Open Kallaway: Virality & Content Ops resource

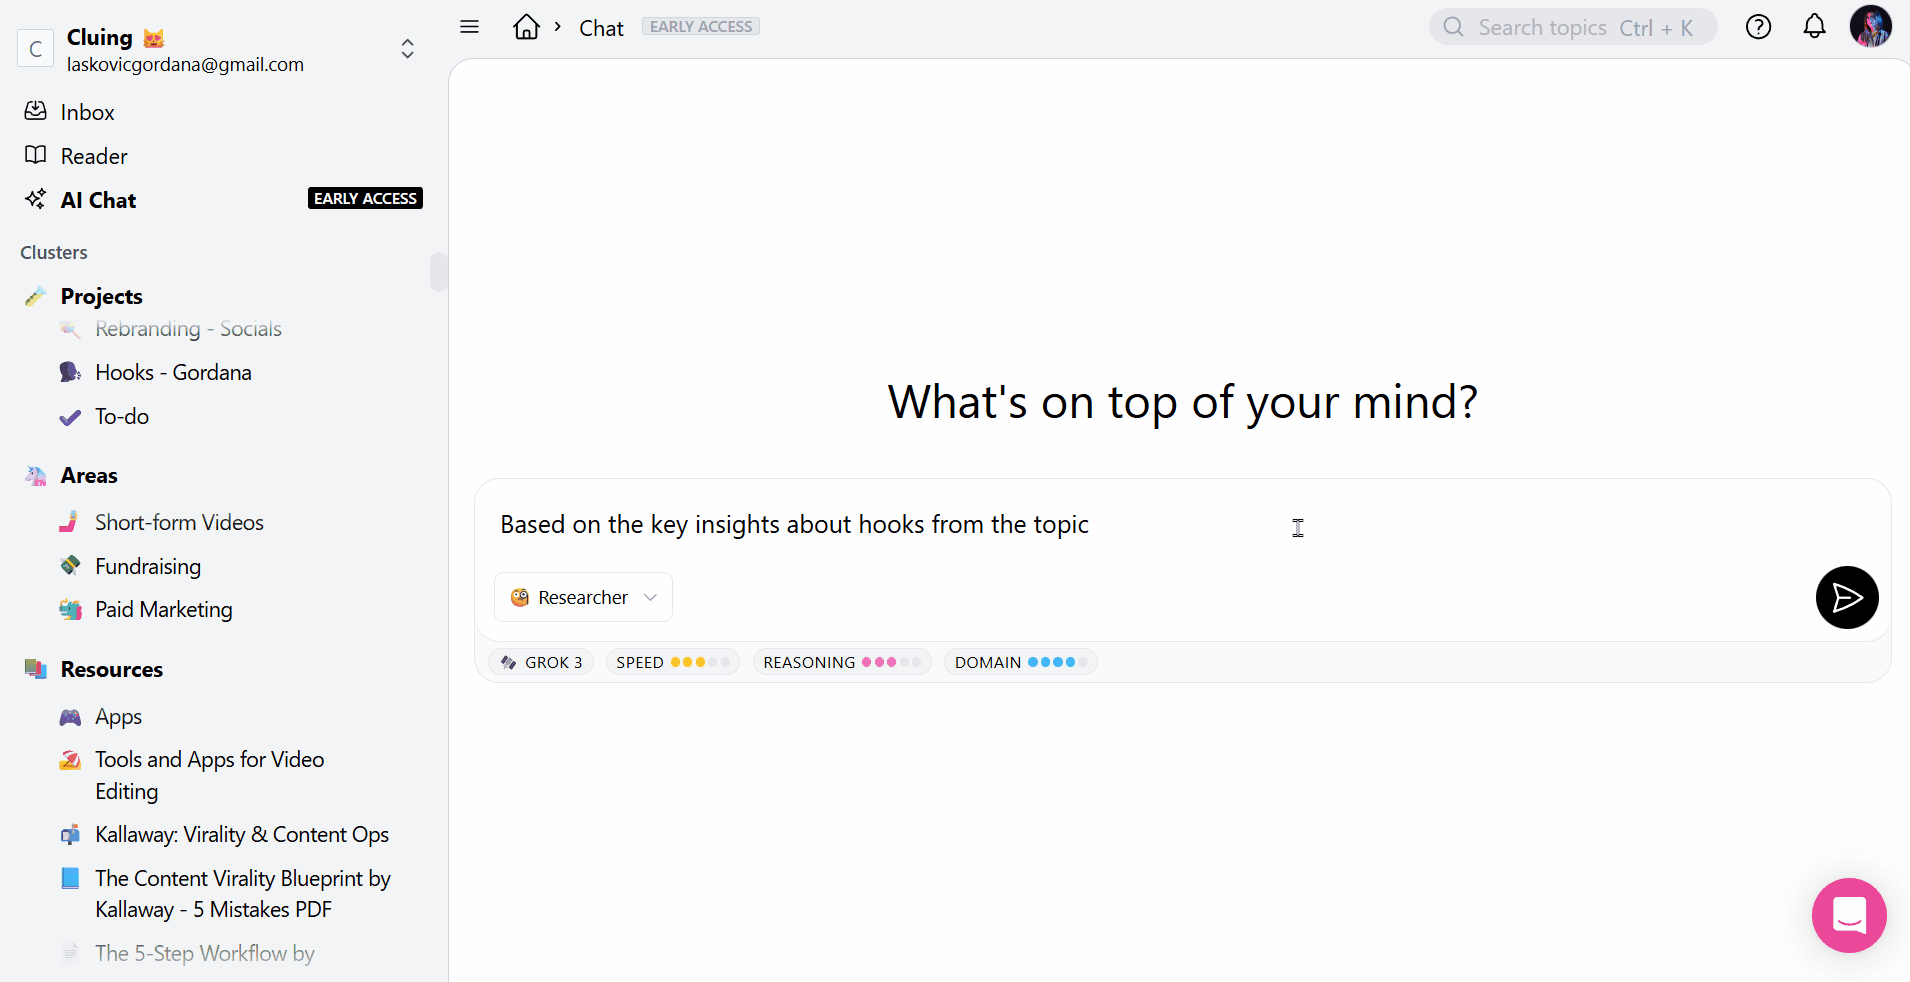click(241, 834)
